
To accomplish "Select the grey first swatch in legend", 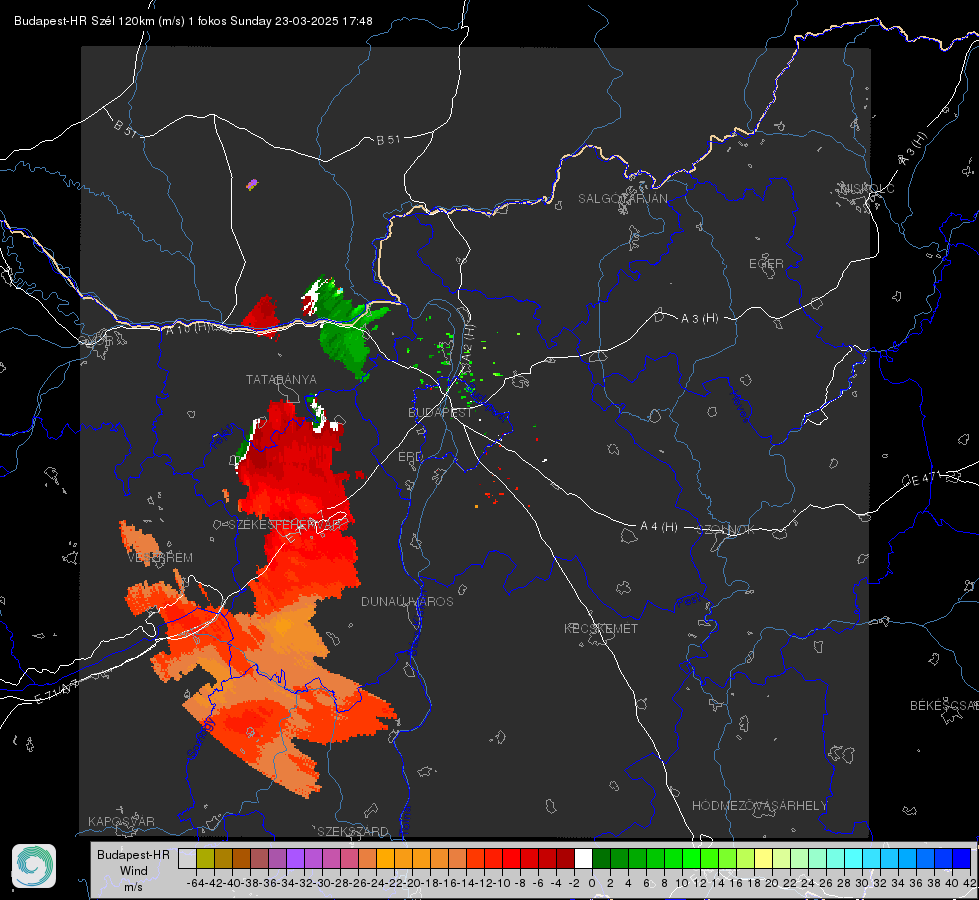I will coord(187,858).
